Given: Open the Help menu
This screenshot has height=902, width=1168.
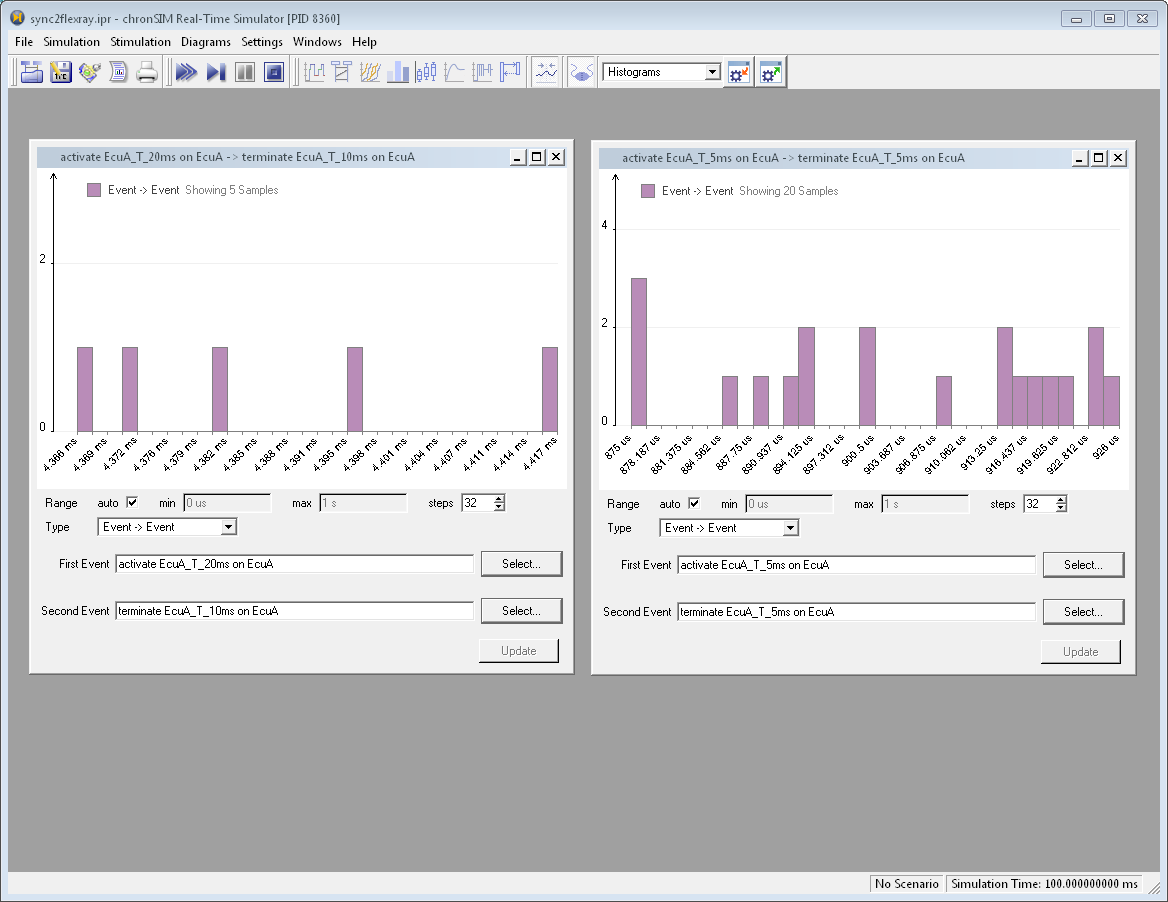Looking at the screenshot, I should (364, 42).
